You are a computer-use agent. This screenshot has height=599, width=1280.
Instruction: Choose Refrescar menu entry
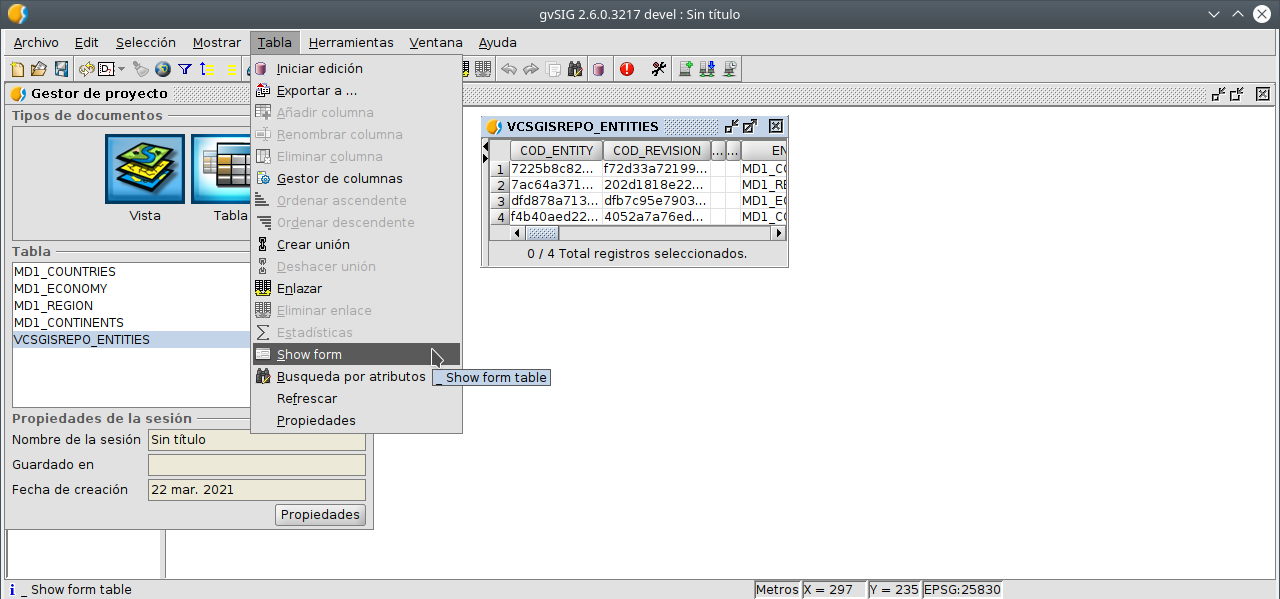click(x=356, y=399)
